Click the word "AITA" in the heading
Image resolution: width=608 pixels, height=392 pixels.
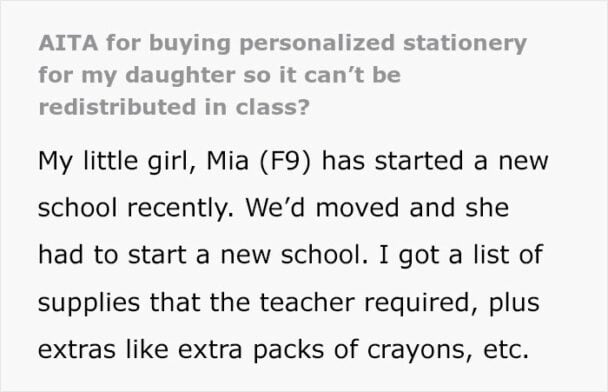coord(68,43)
